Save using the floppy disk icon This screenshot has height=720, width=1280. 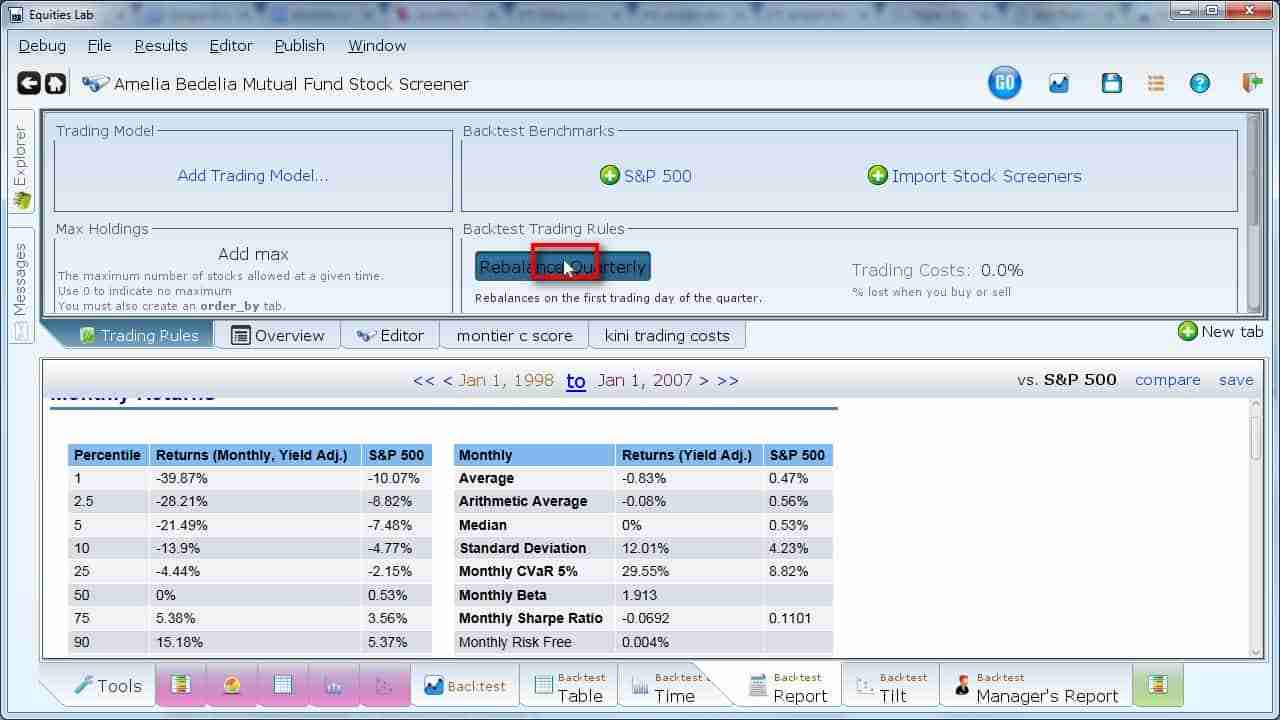coord(1111,84)
